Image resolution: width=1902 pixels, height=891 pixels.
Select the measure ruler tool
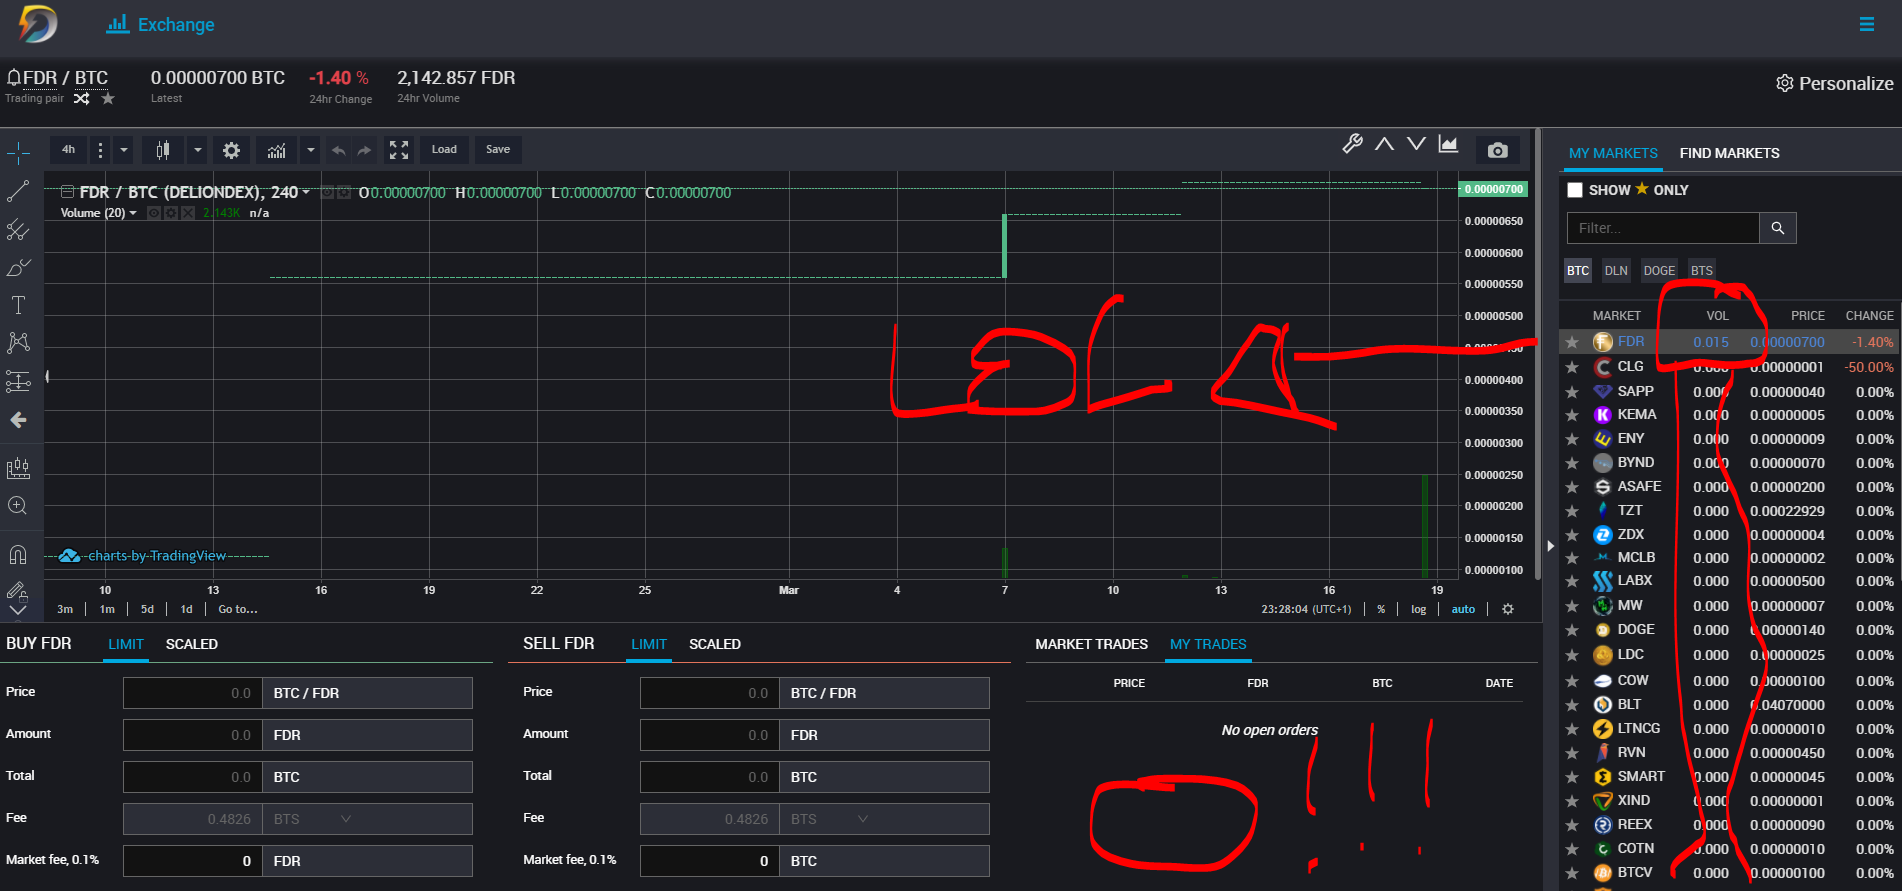click(18, 468)
